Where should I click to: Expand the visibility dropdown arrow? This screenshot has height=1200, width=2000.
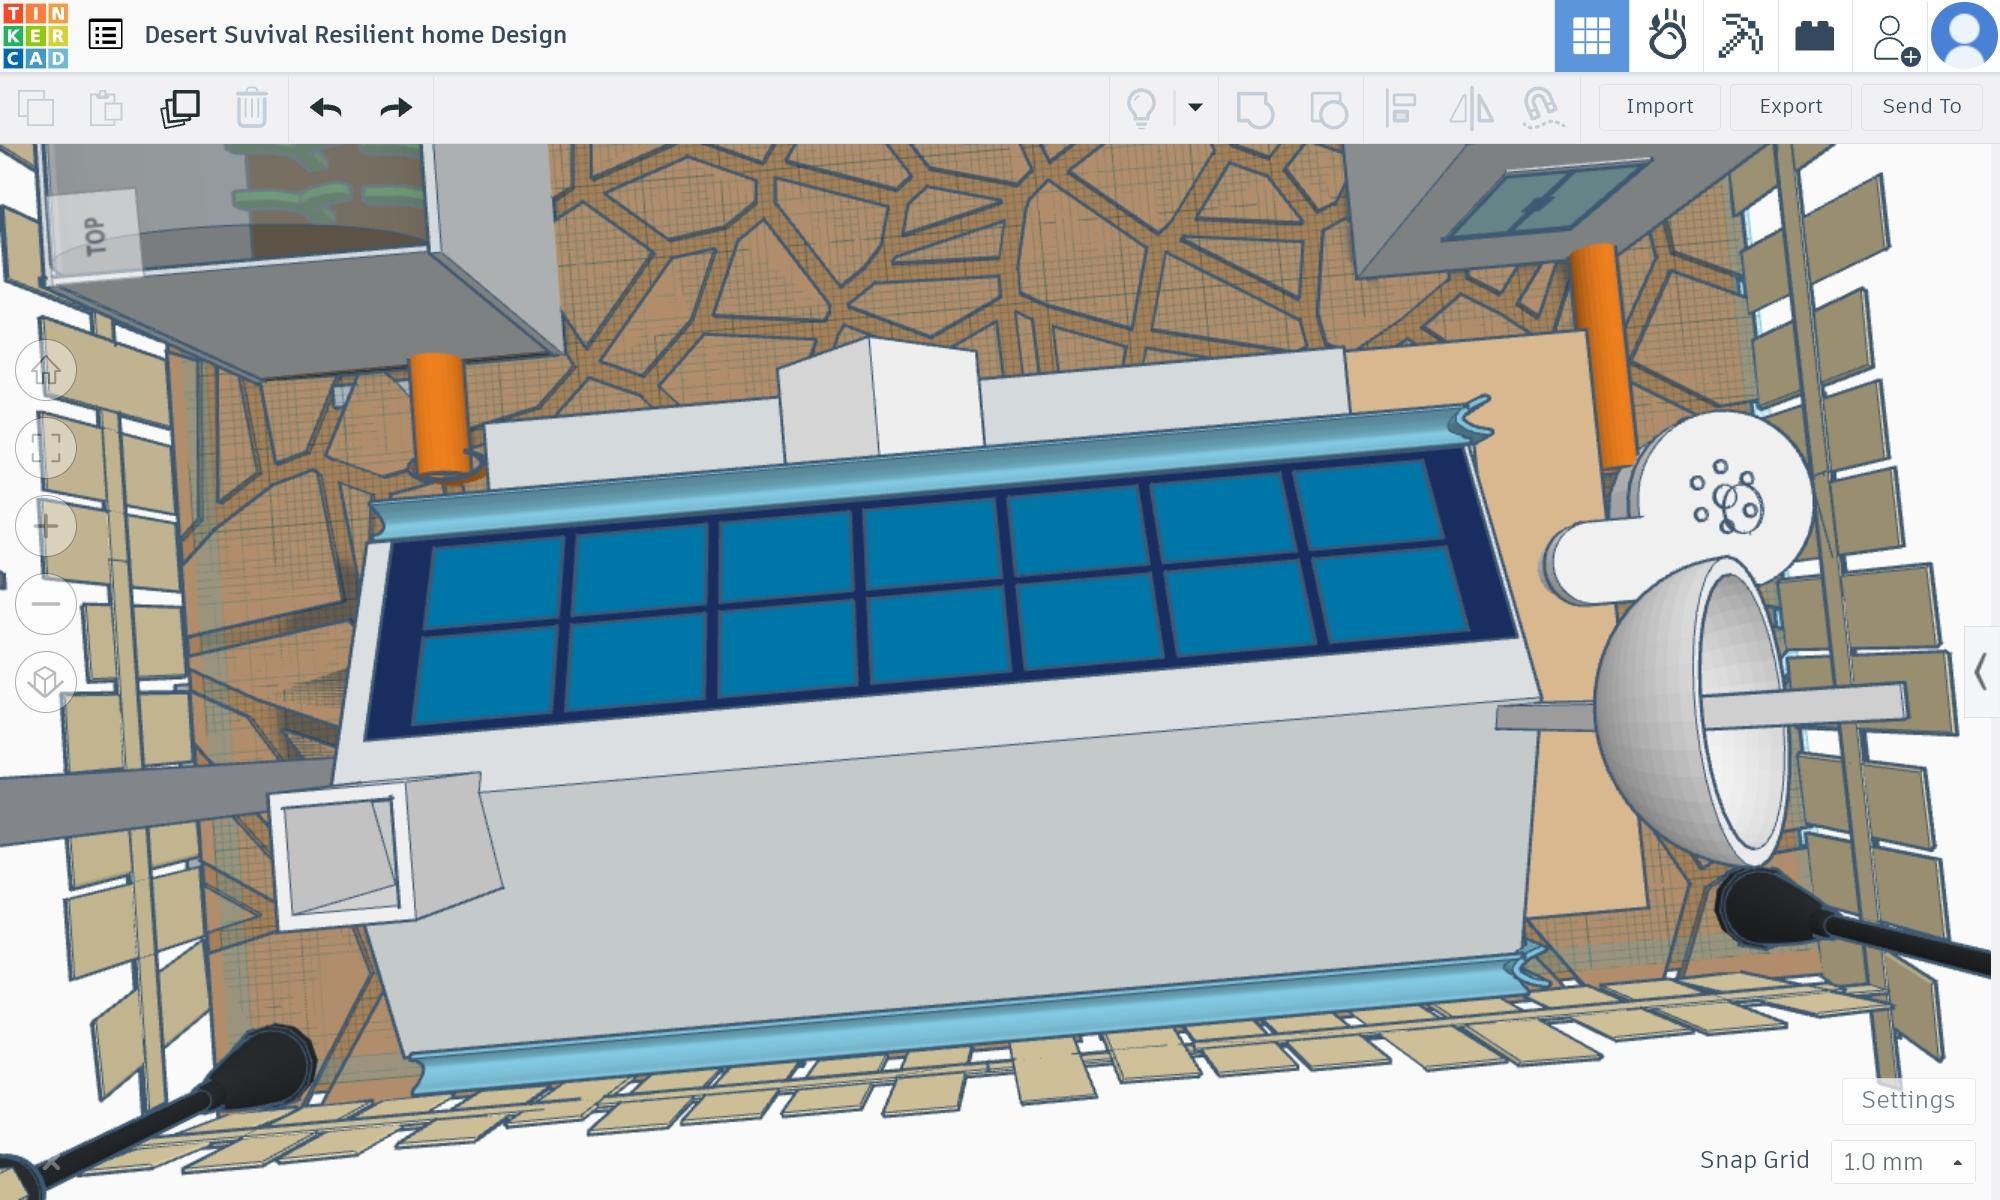click(x=1195, y=107)
